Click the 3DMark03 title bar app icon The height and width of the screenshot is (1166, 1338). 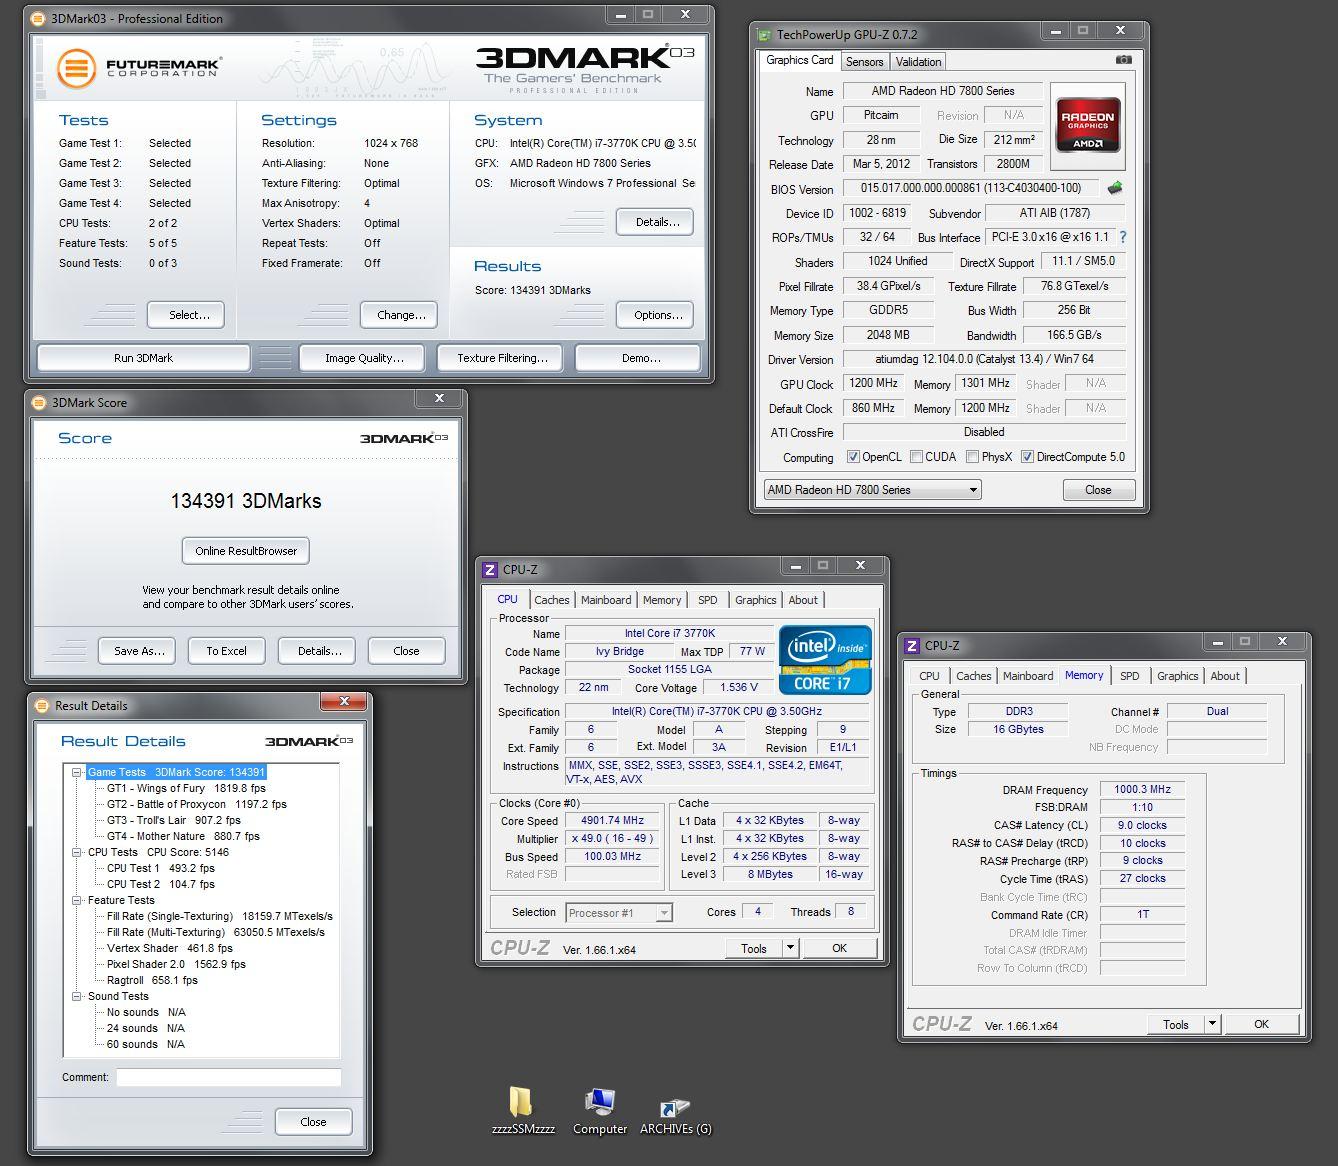tap(39, 18)
